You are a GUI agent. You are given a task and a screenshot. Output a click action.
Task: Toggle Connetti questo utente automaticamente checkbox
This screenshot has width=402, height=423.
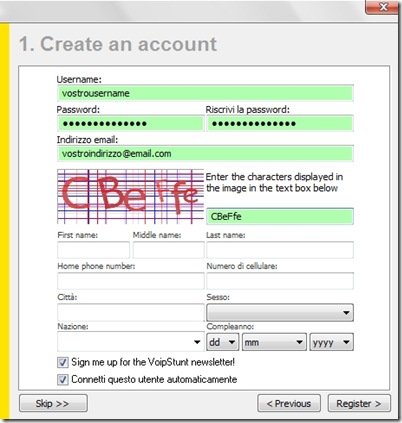tap(63, 380)
